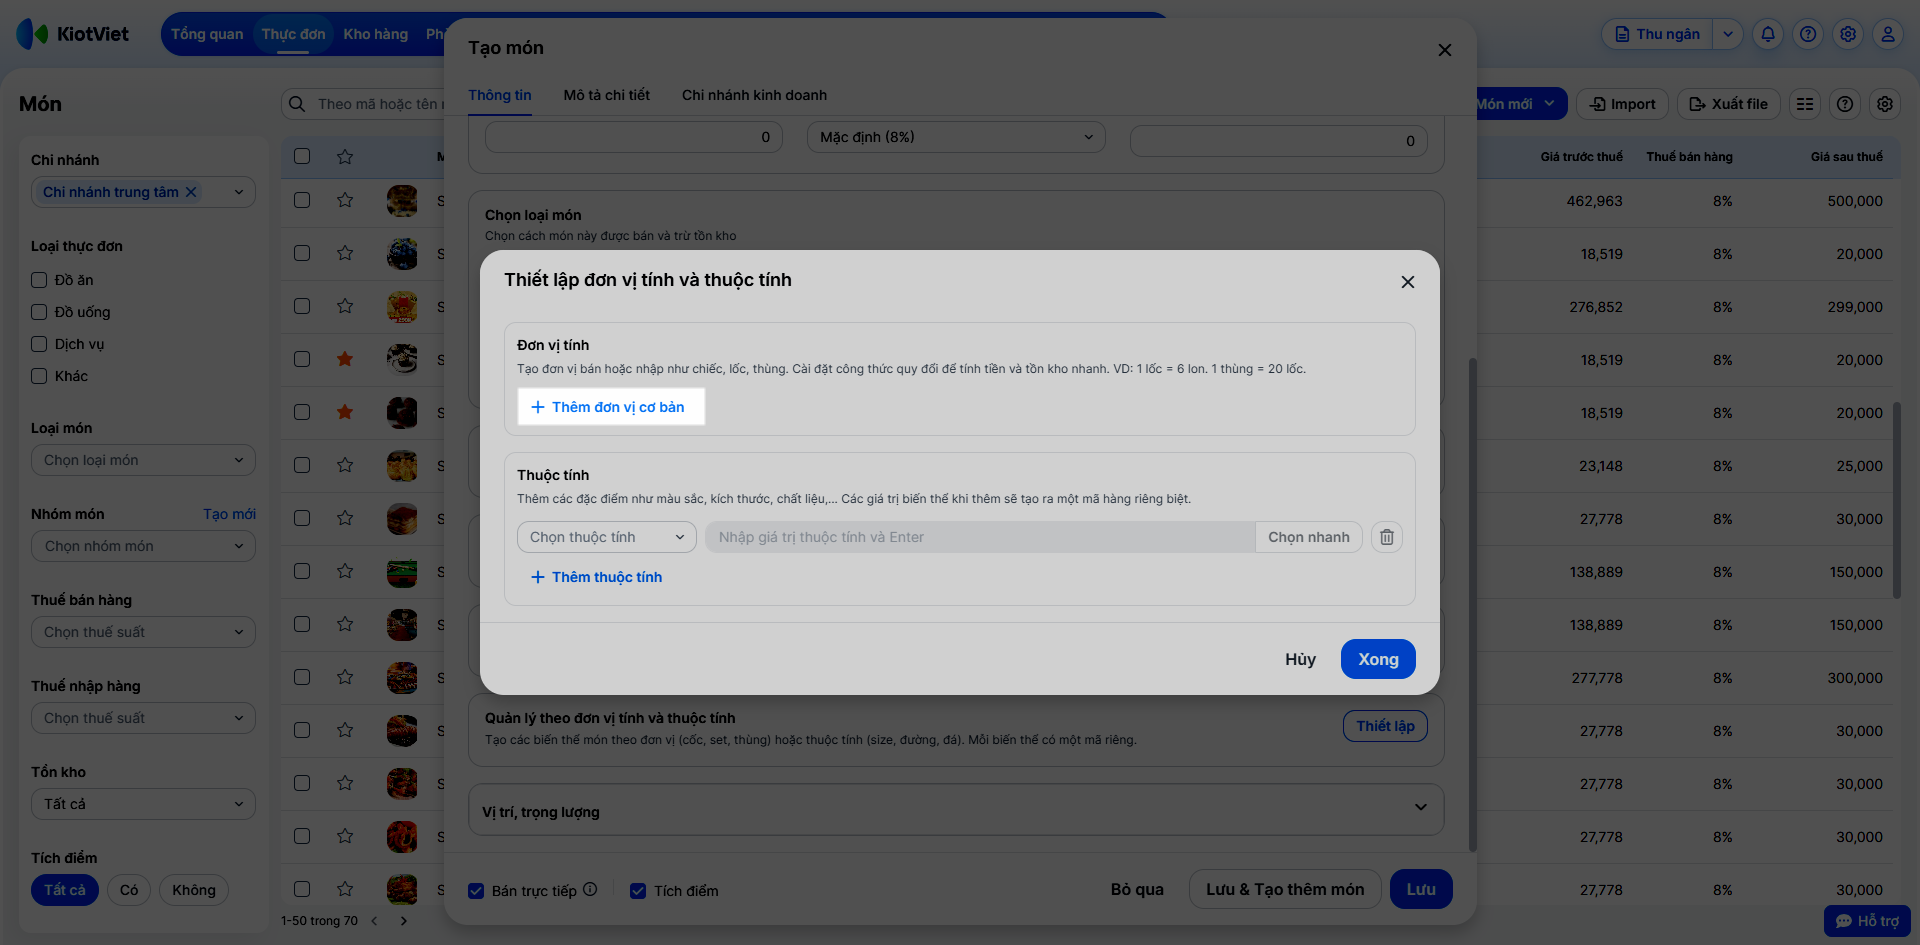1920x945 pixels.
Task: Delete the attribute row with trash icon
Action: pyautogui.click(x=1387, y=537)
